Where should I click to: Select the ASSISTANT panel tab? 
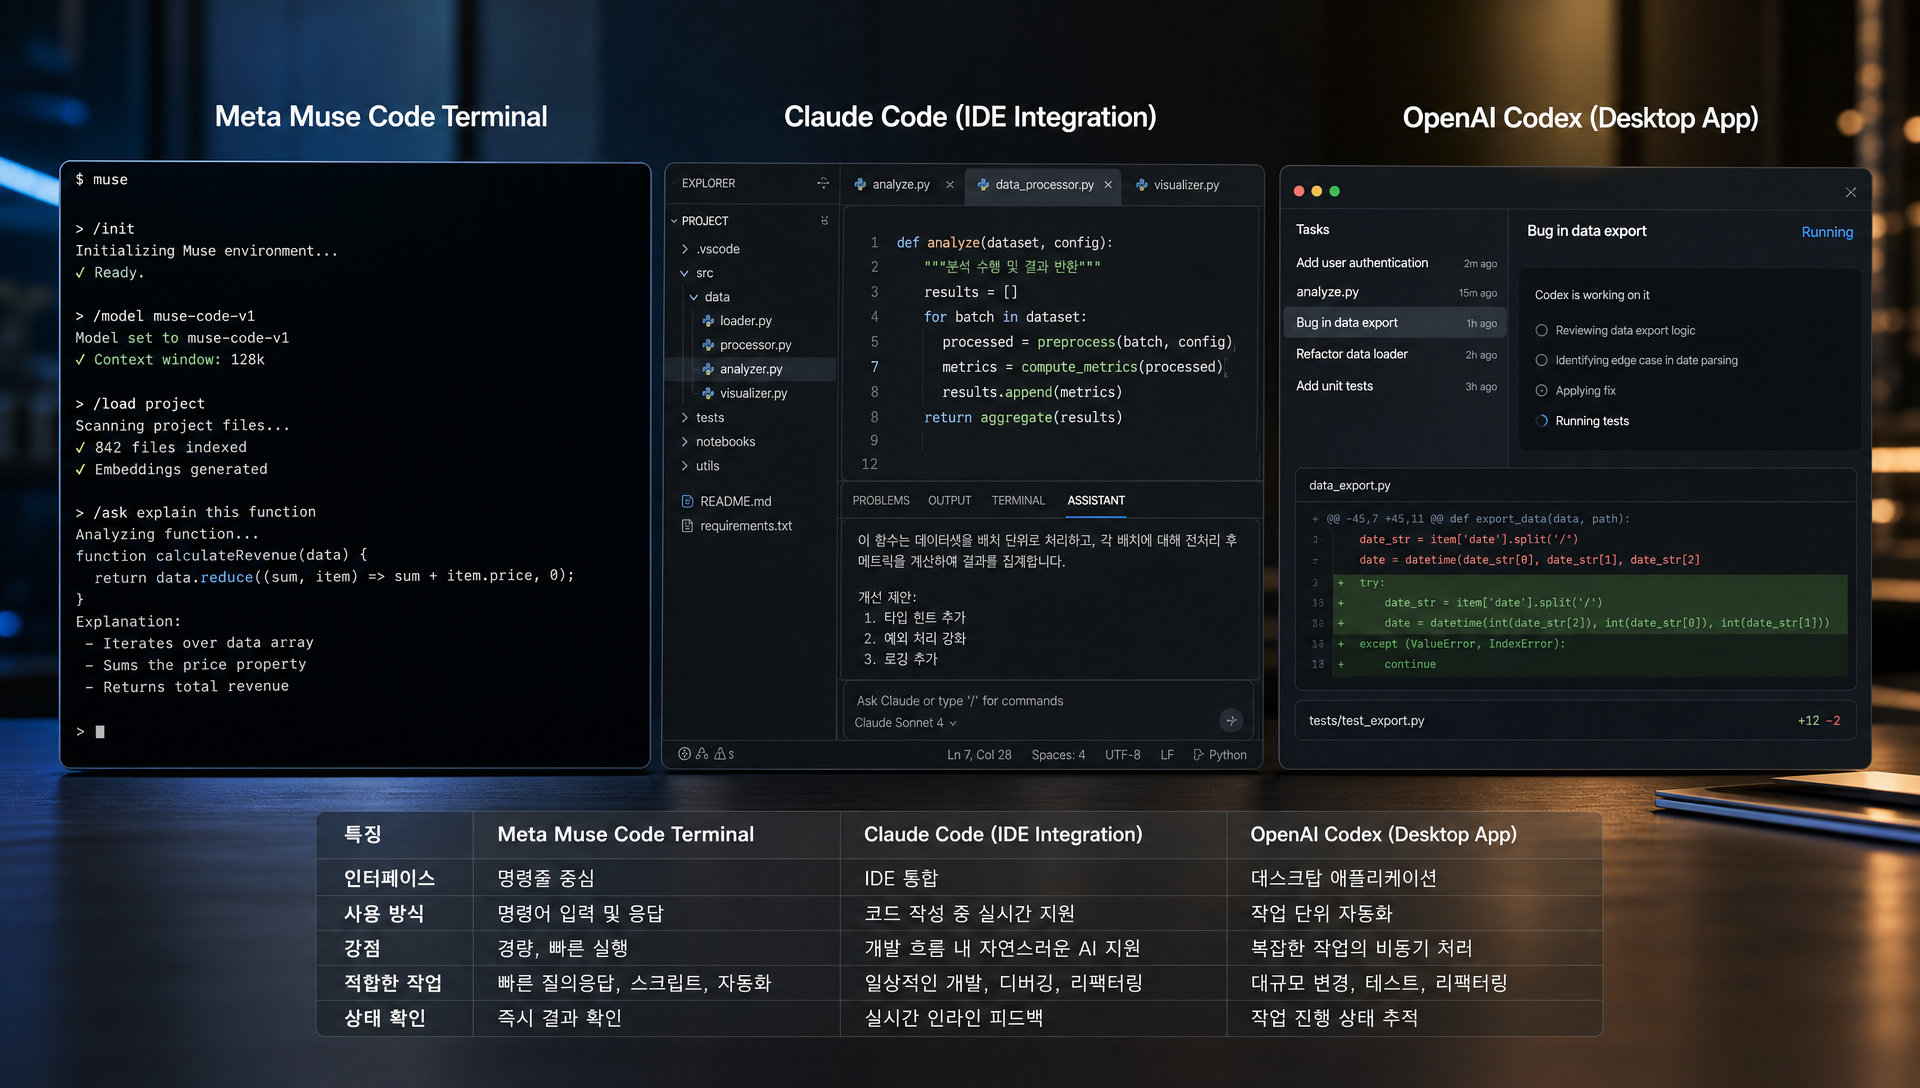coord(1096,500)
